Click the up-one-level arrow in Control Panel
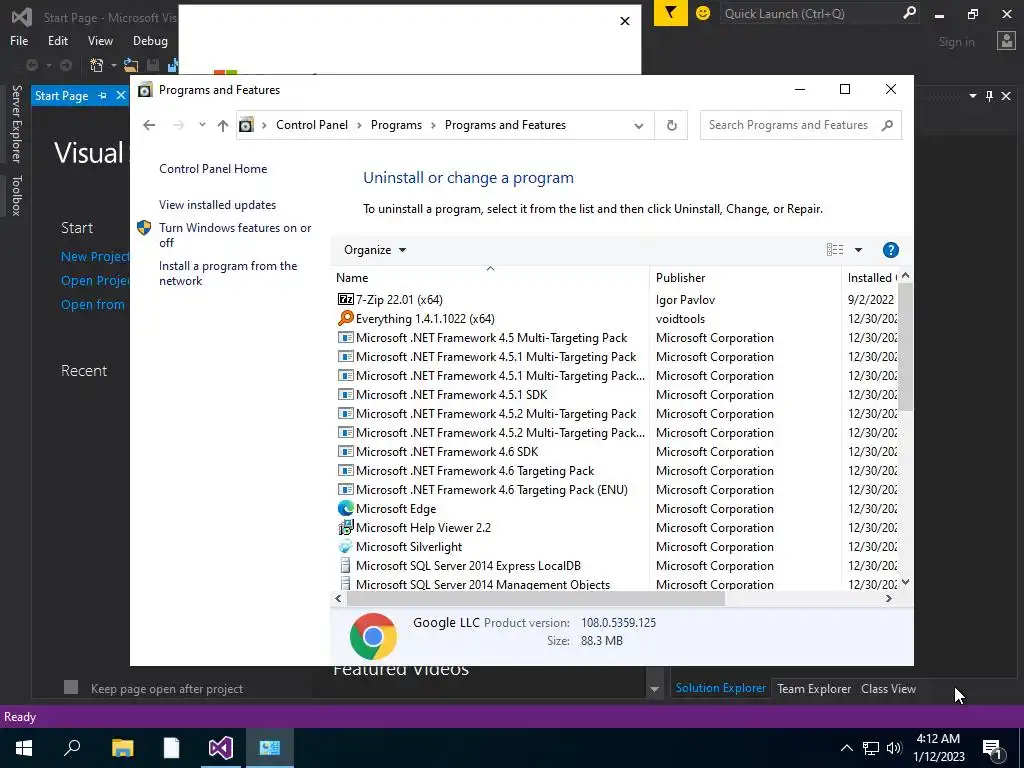 click(223, 125)
